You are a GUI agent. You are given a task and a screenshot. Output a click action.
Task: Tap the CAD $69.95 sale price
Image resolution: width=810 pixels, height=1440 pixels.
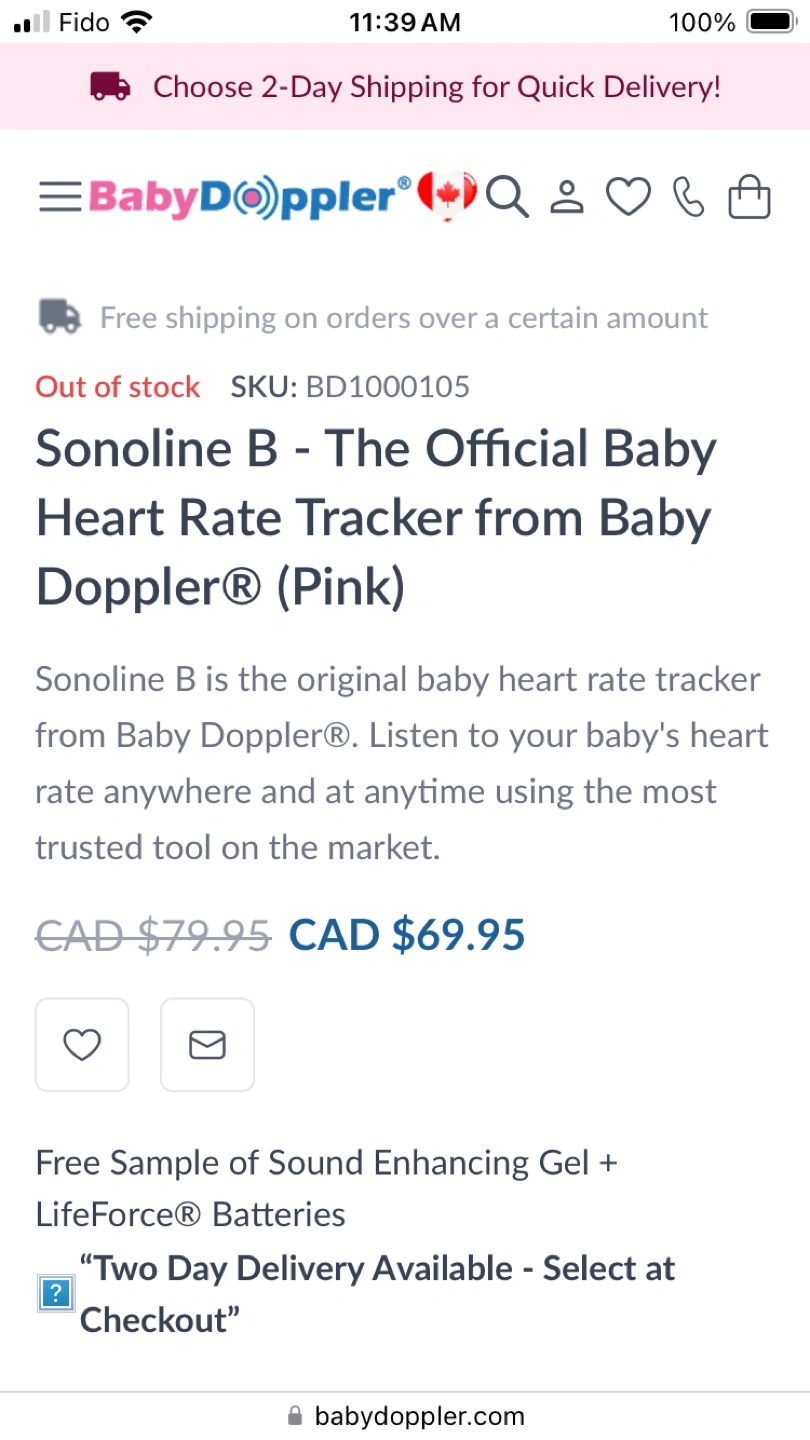[407, 934]
